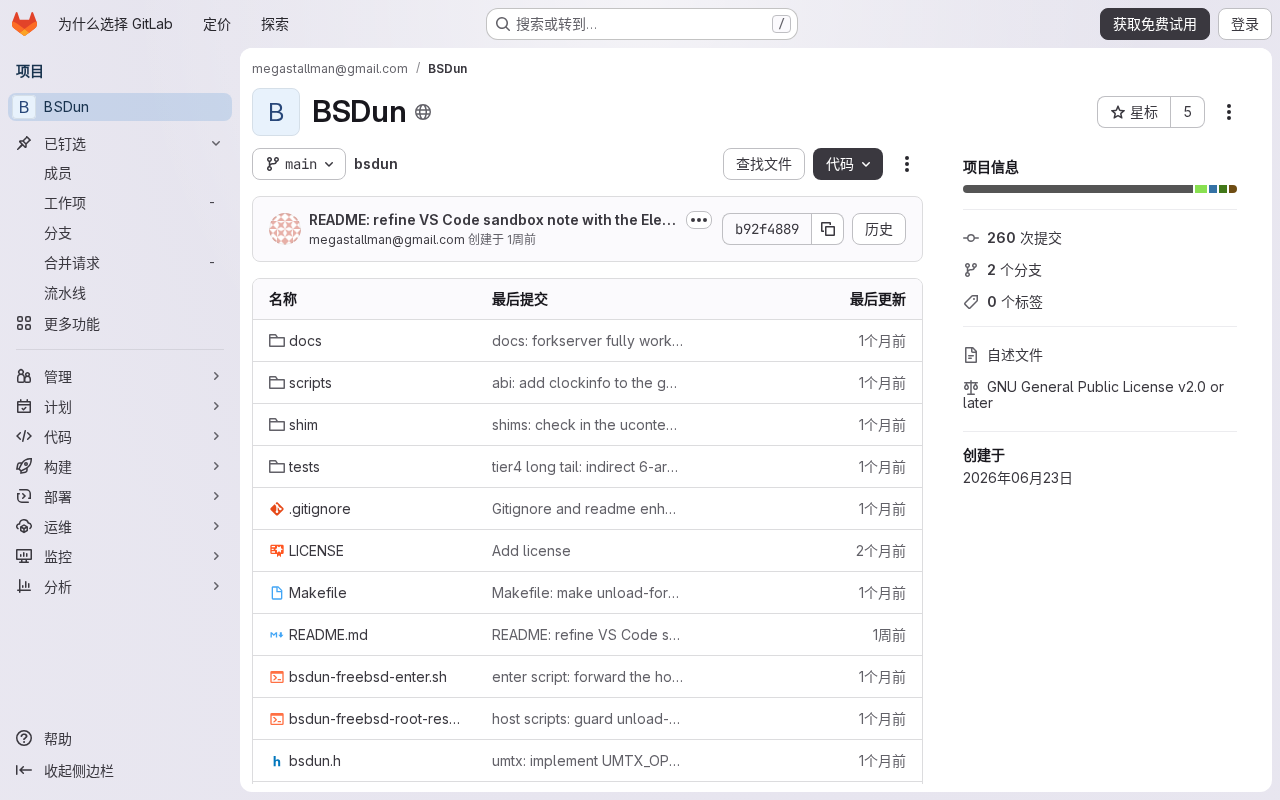Open the project actions kebab beside the star count

tap(1229, 112)
